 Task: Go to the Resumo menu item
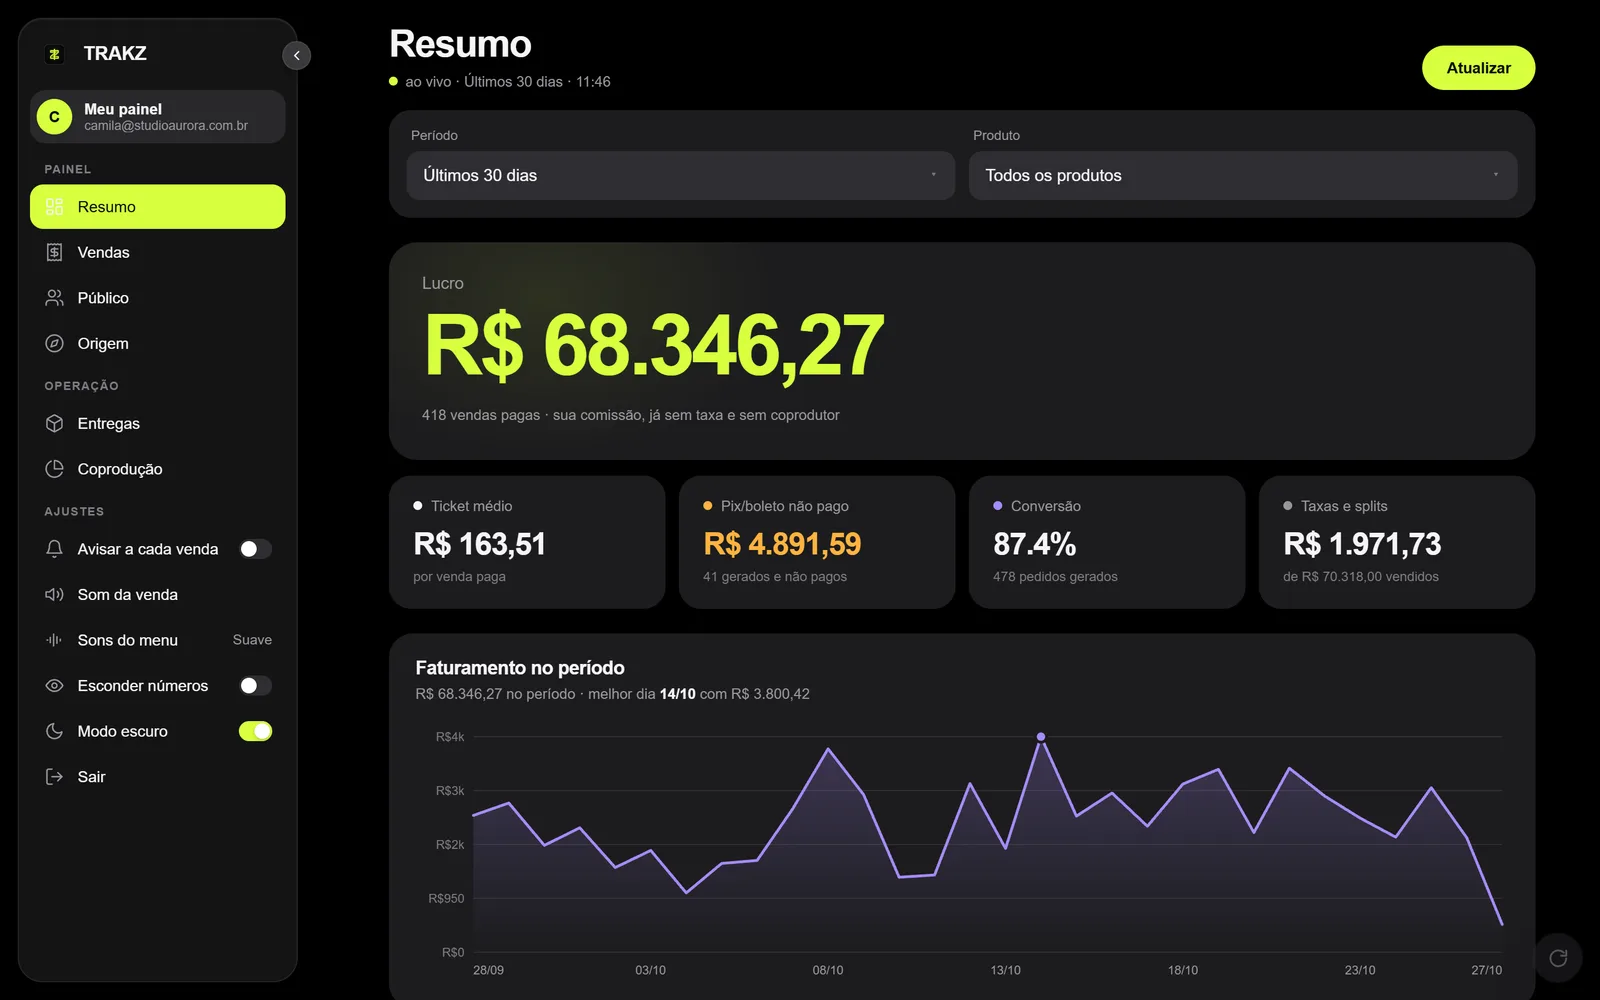(158, 207)
